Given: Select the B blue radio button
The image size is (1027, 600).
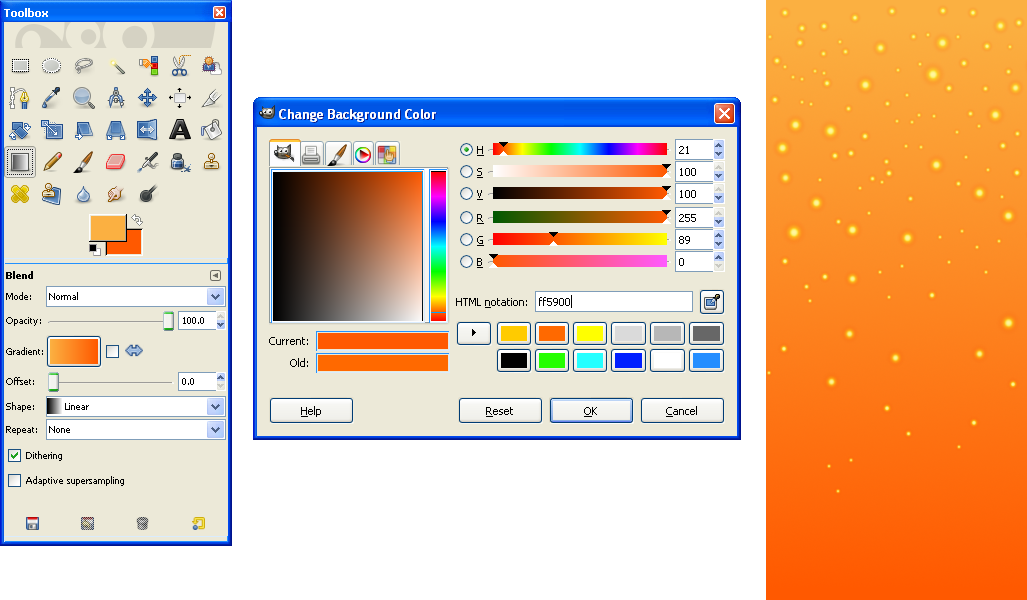Looking at the screenshot, I should click(x=466, y=261).
